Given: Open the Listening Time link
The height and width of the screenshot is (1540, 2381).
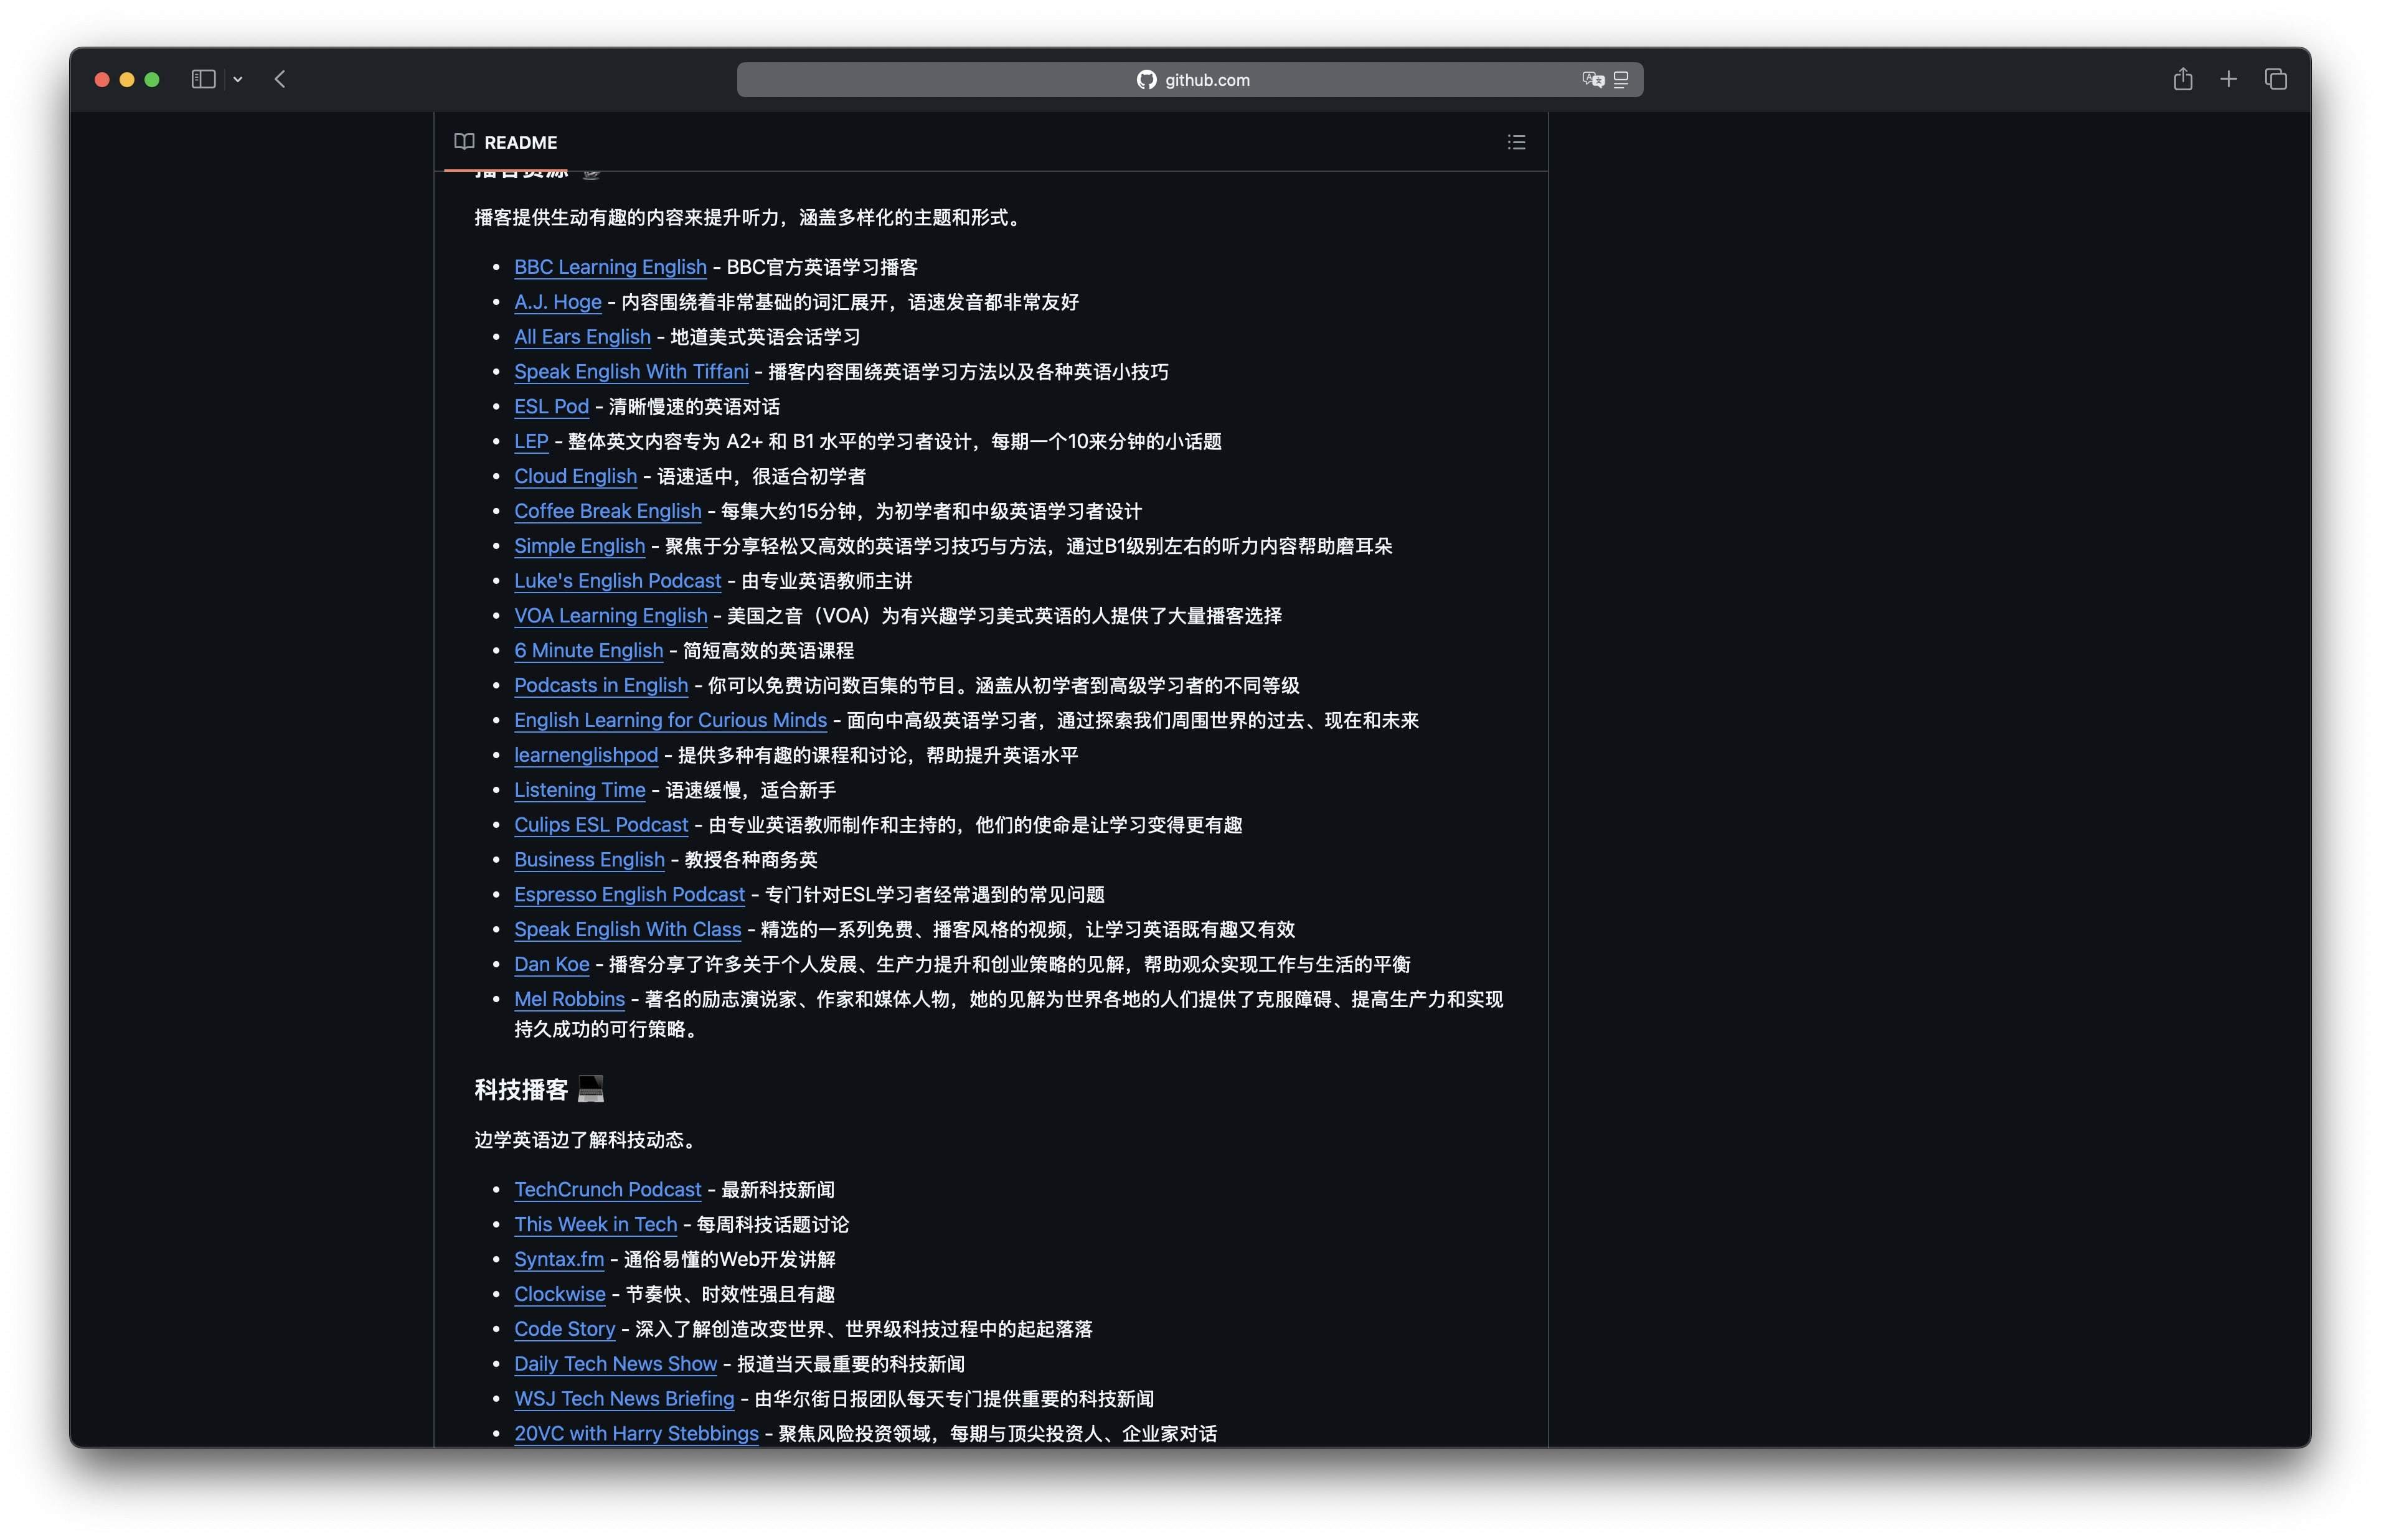Looking at the screenshot, I should [579, 790].
